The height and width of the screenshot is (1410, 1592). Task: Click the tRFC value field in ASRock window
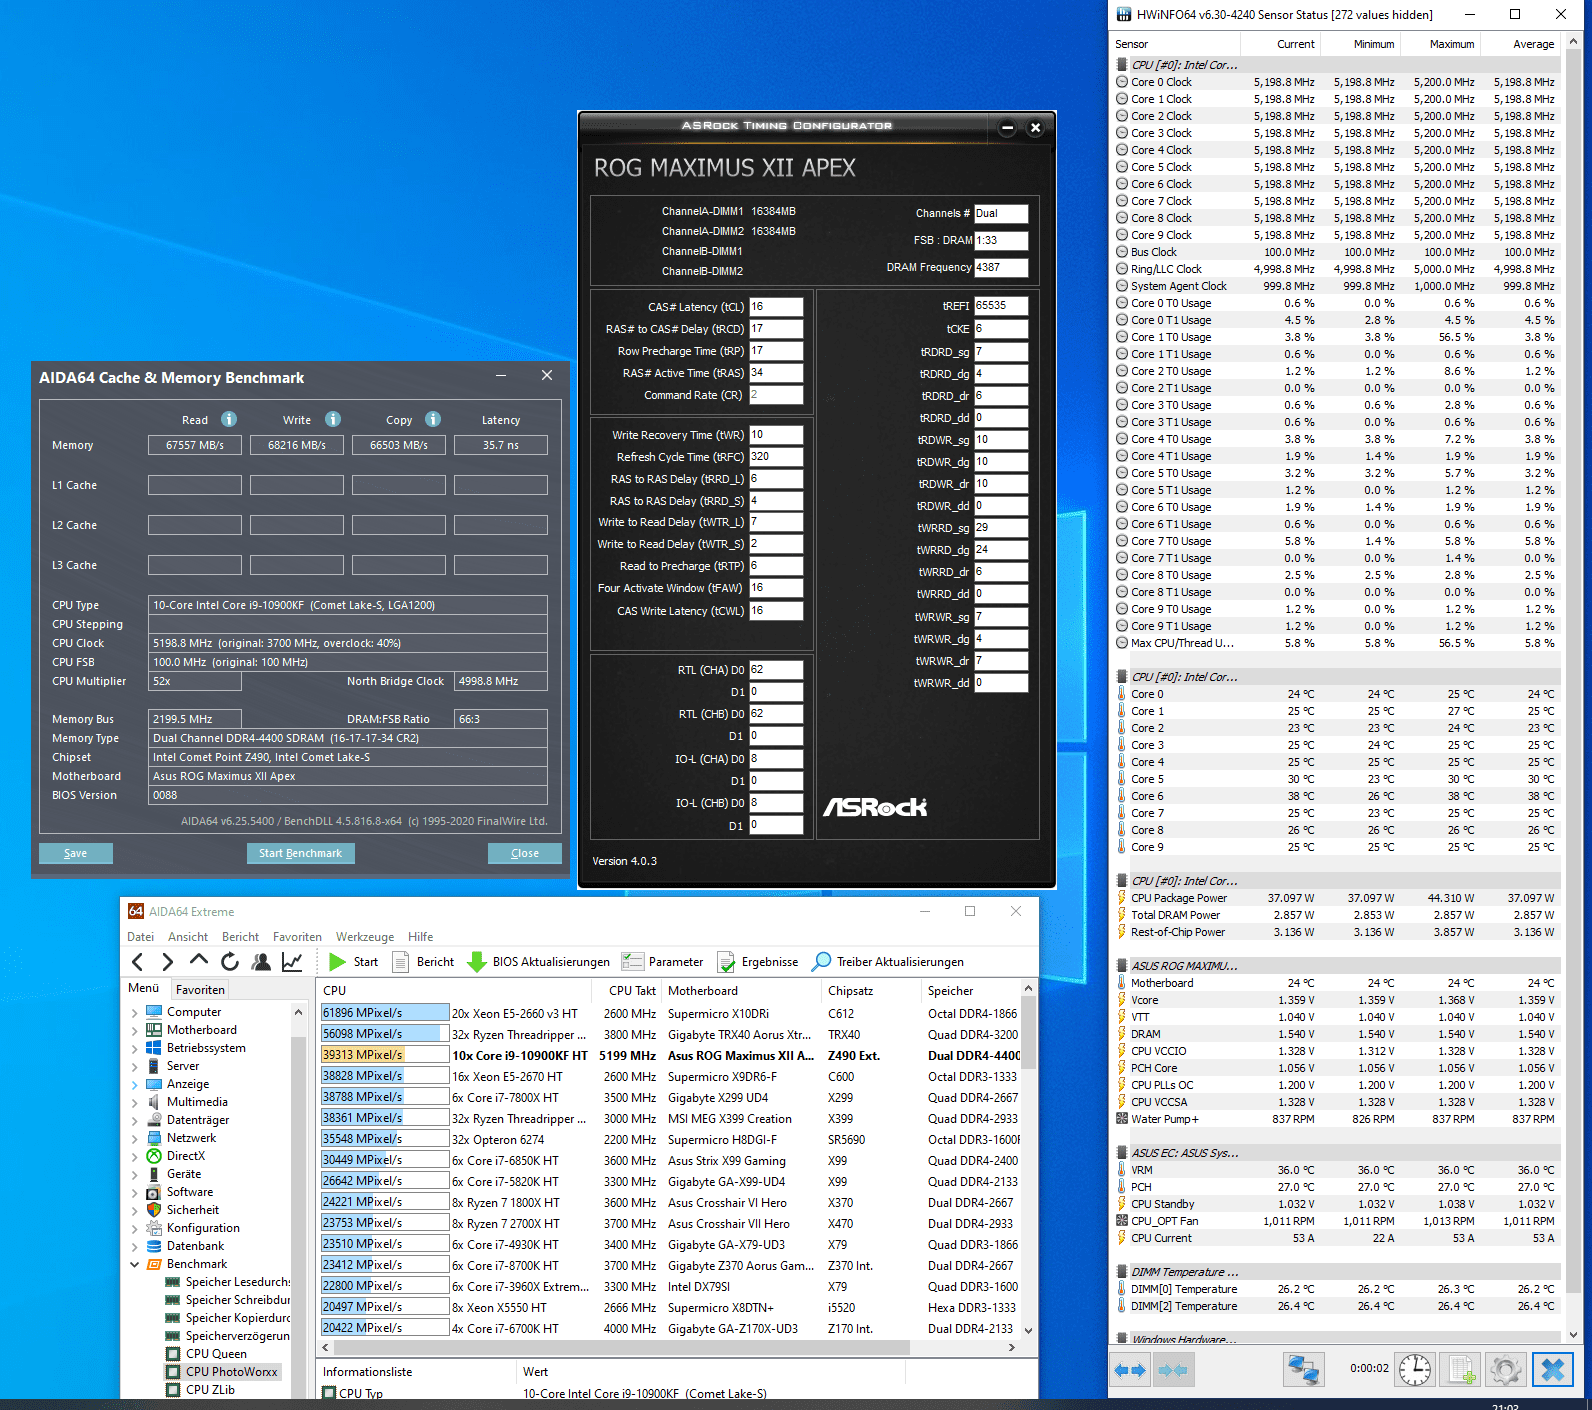click(x=776, y=457)
